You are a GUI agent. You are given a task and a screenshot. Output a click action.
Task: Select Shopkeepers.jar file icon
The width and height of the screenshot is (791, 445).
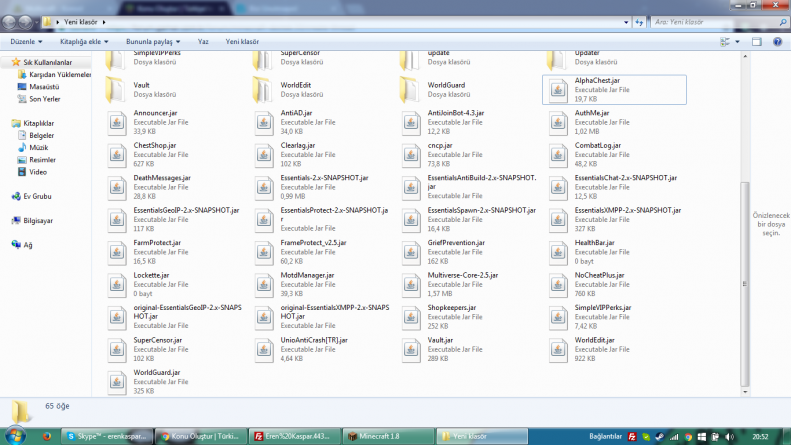pyautogui.click(x=411, y=317)
